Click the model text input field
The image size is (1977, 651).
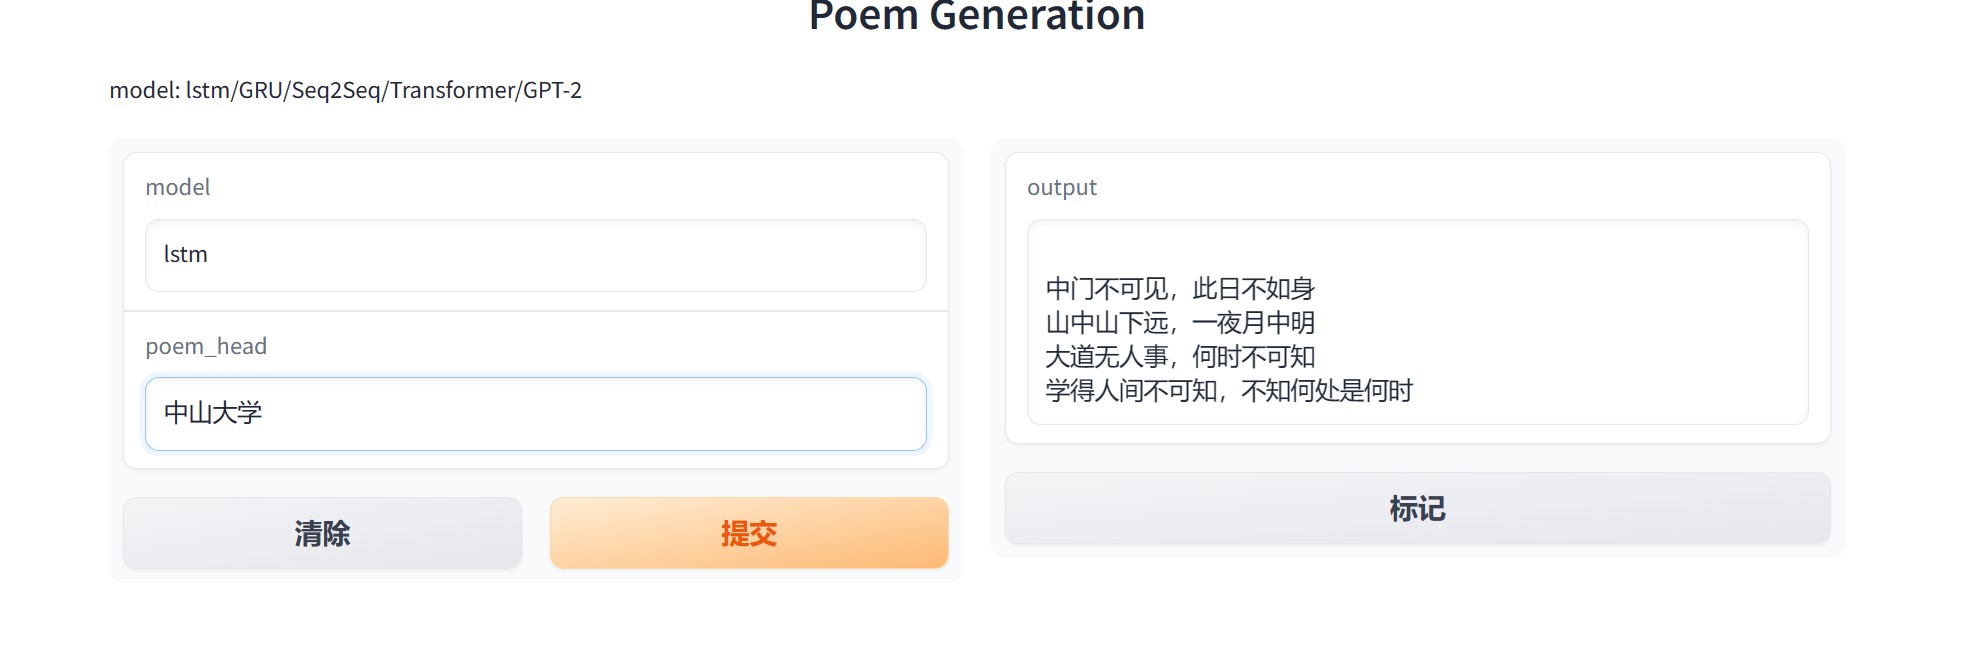535,256
